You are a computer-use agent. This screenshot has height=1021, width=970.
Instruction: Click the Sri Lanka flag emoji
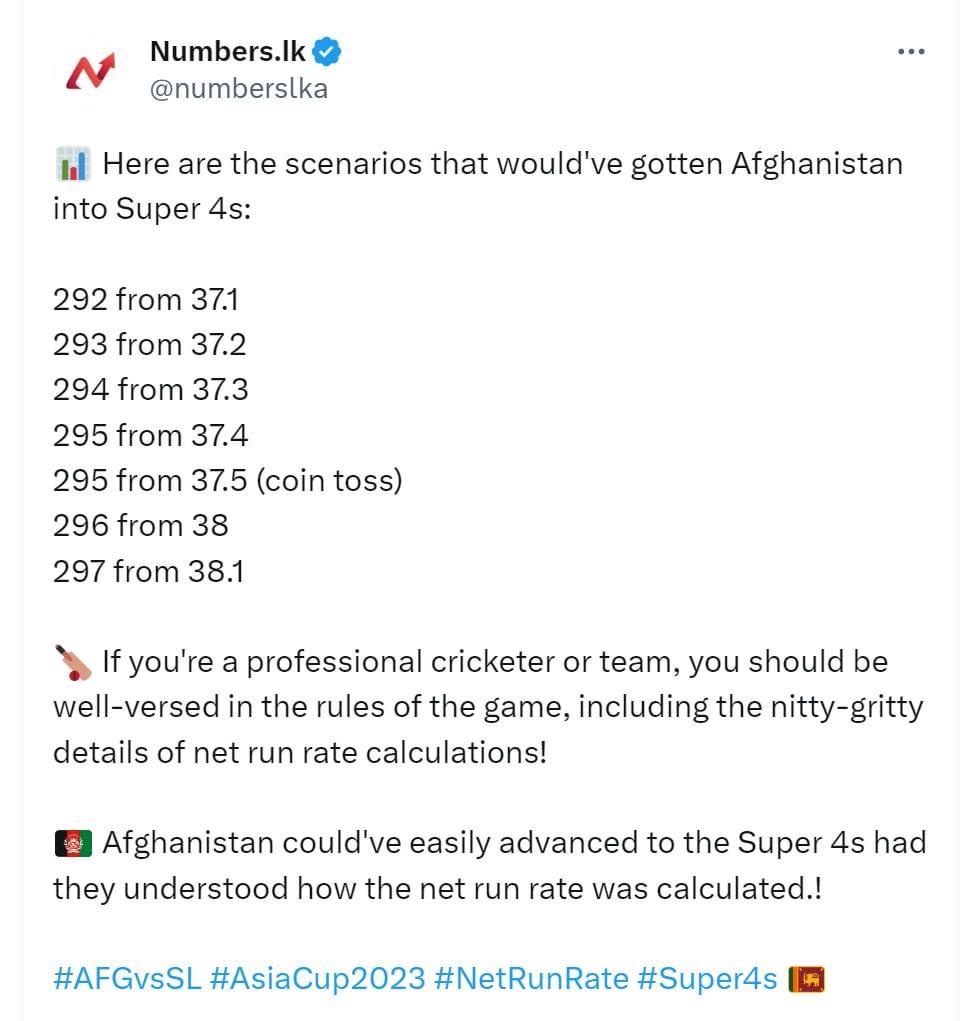pos(807,979)
